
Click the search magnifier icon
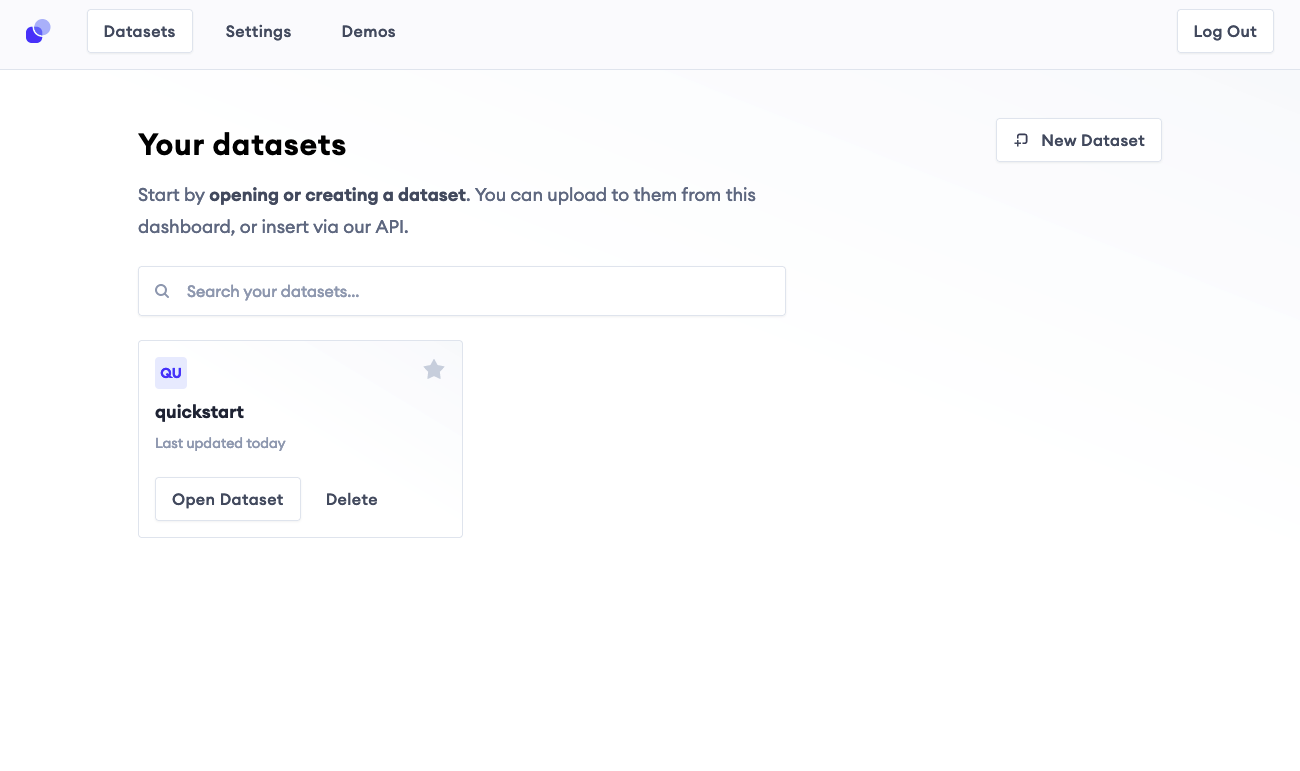[162, 291]
